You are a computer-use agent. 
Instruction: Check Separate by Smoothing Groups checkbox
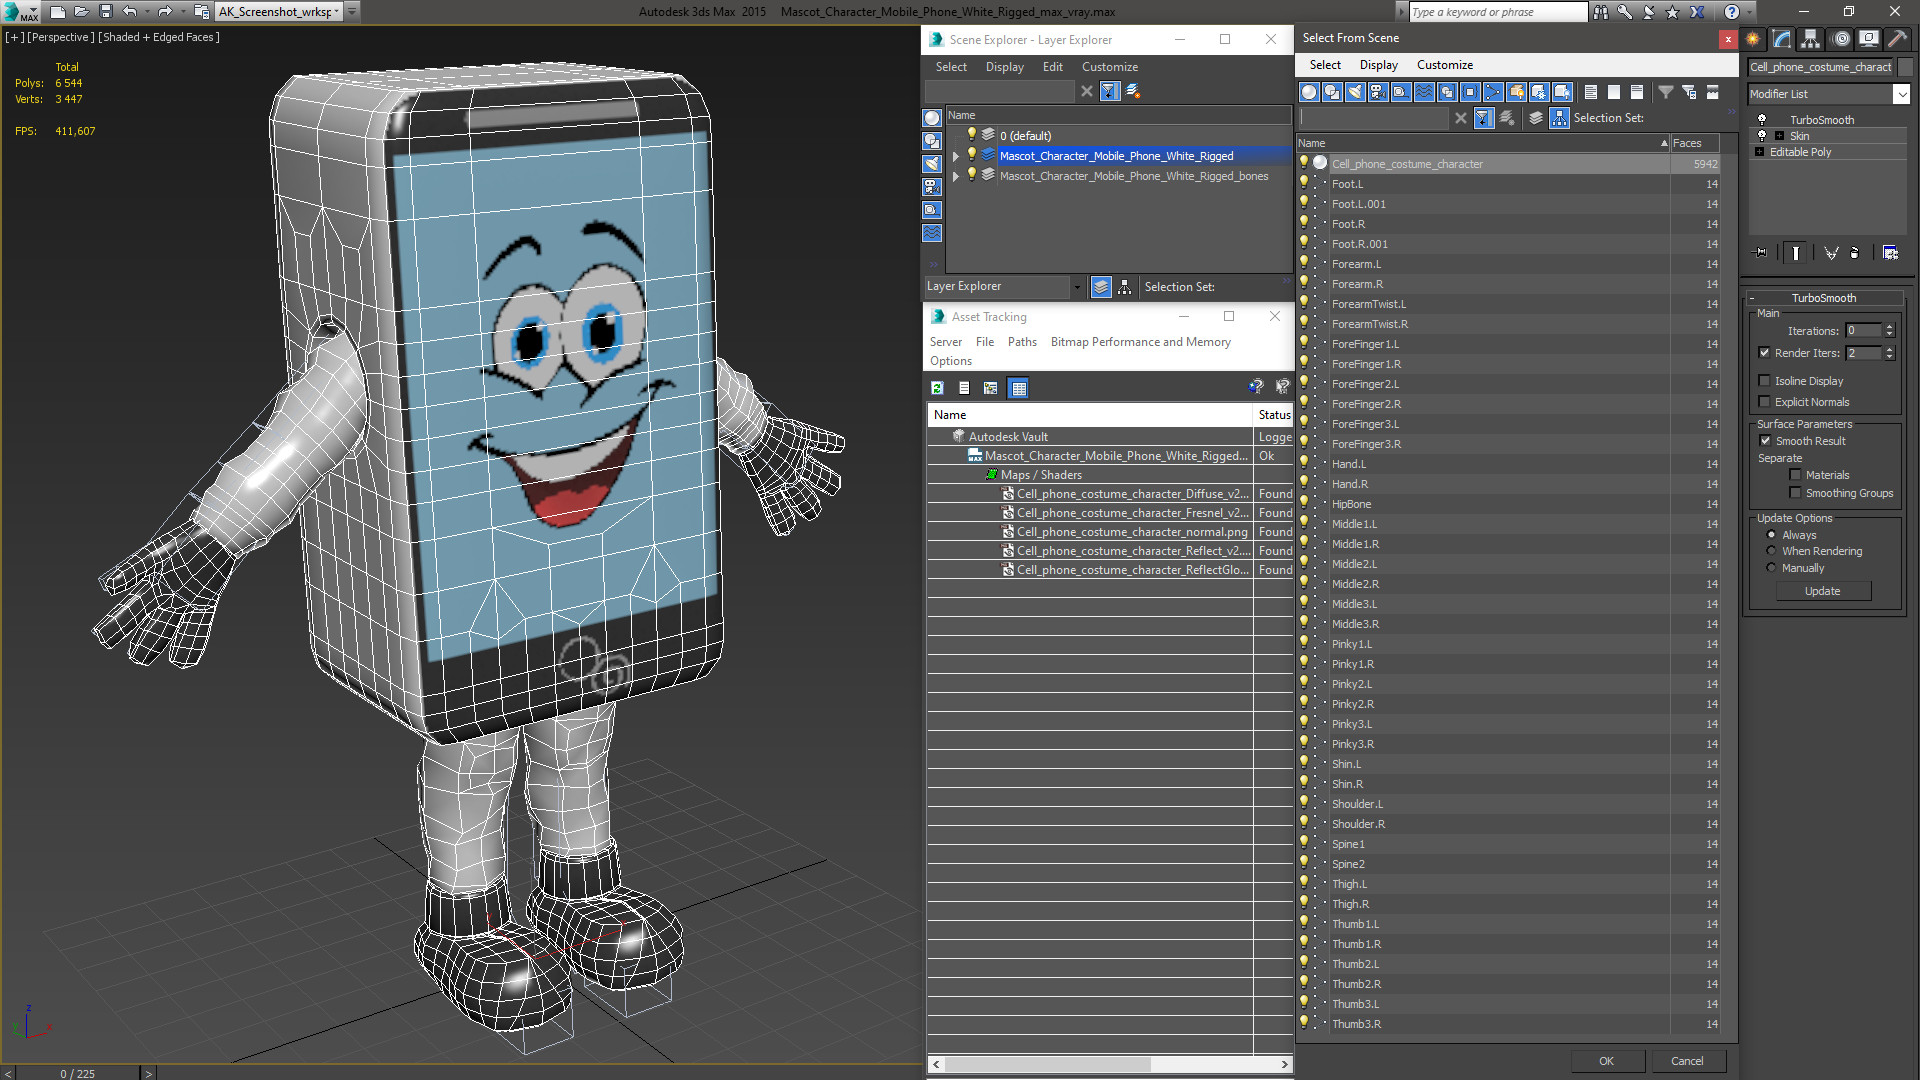pos(1795,493)
